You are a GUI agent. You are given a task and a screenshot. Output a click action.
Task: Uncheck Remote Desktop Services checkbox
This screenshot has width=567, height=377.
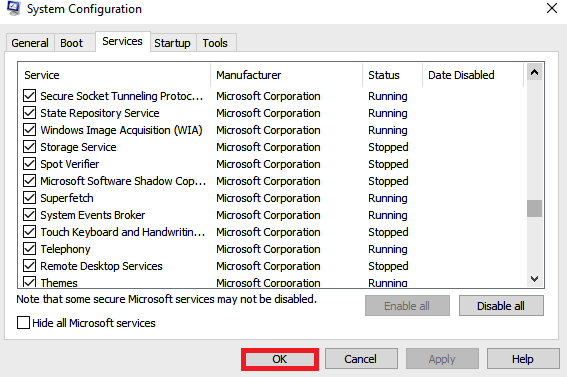click(29, 266)
